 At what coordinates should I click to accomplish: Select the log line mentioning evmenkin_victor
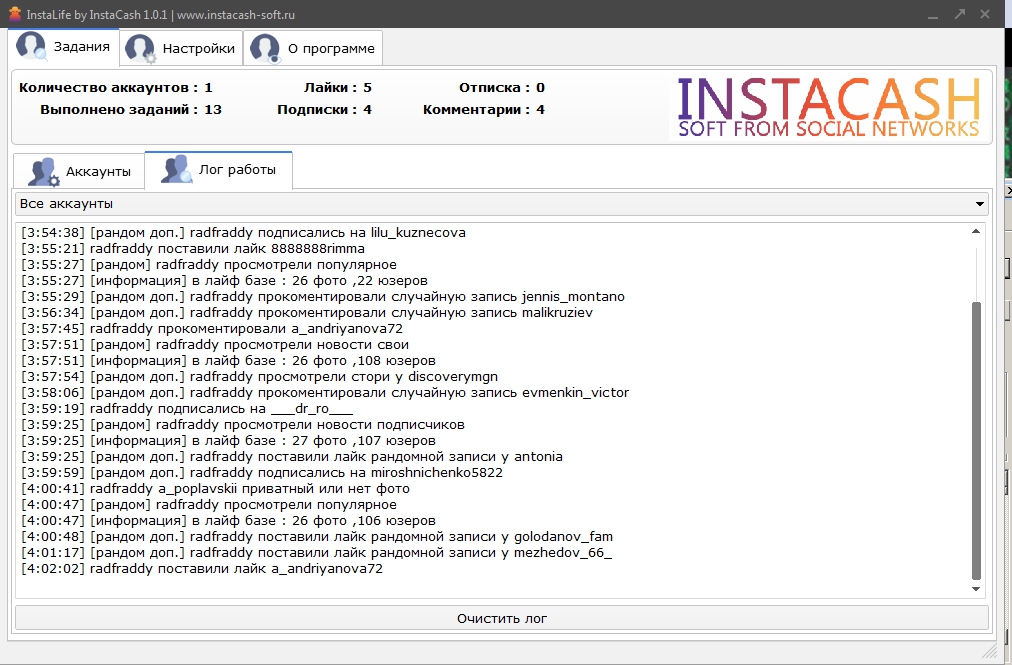click(x=325, y=393)
